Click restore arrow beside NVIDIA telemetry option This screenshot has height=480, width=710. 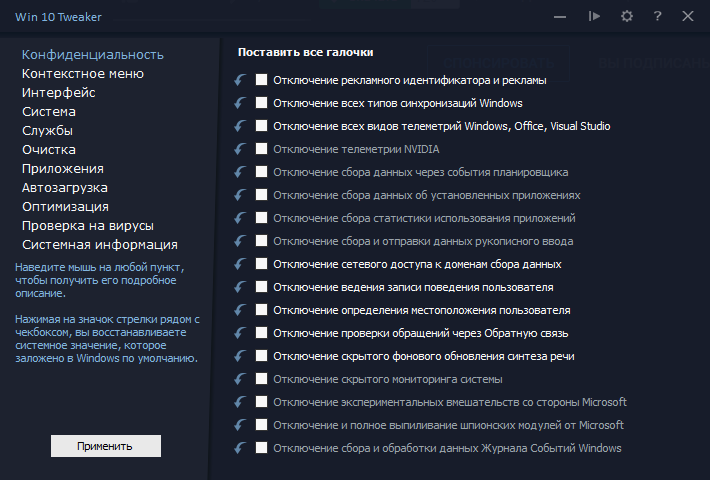(x=240, y=149)
